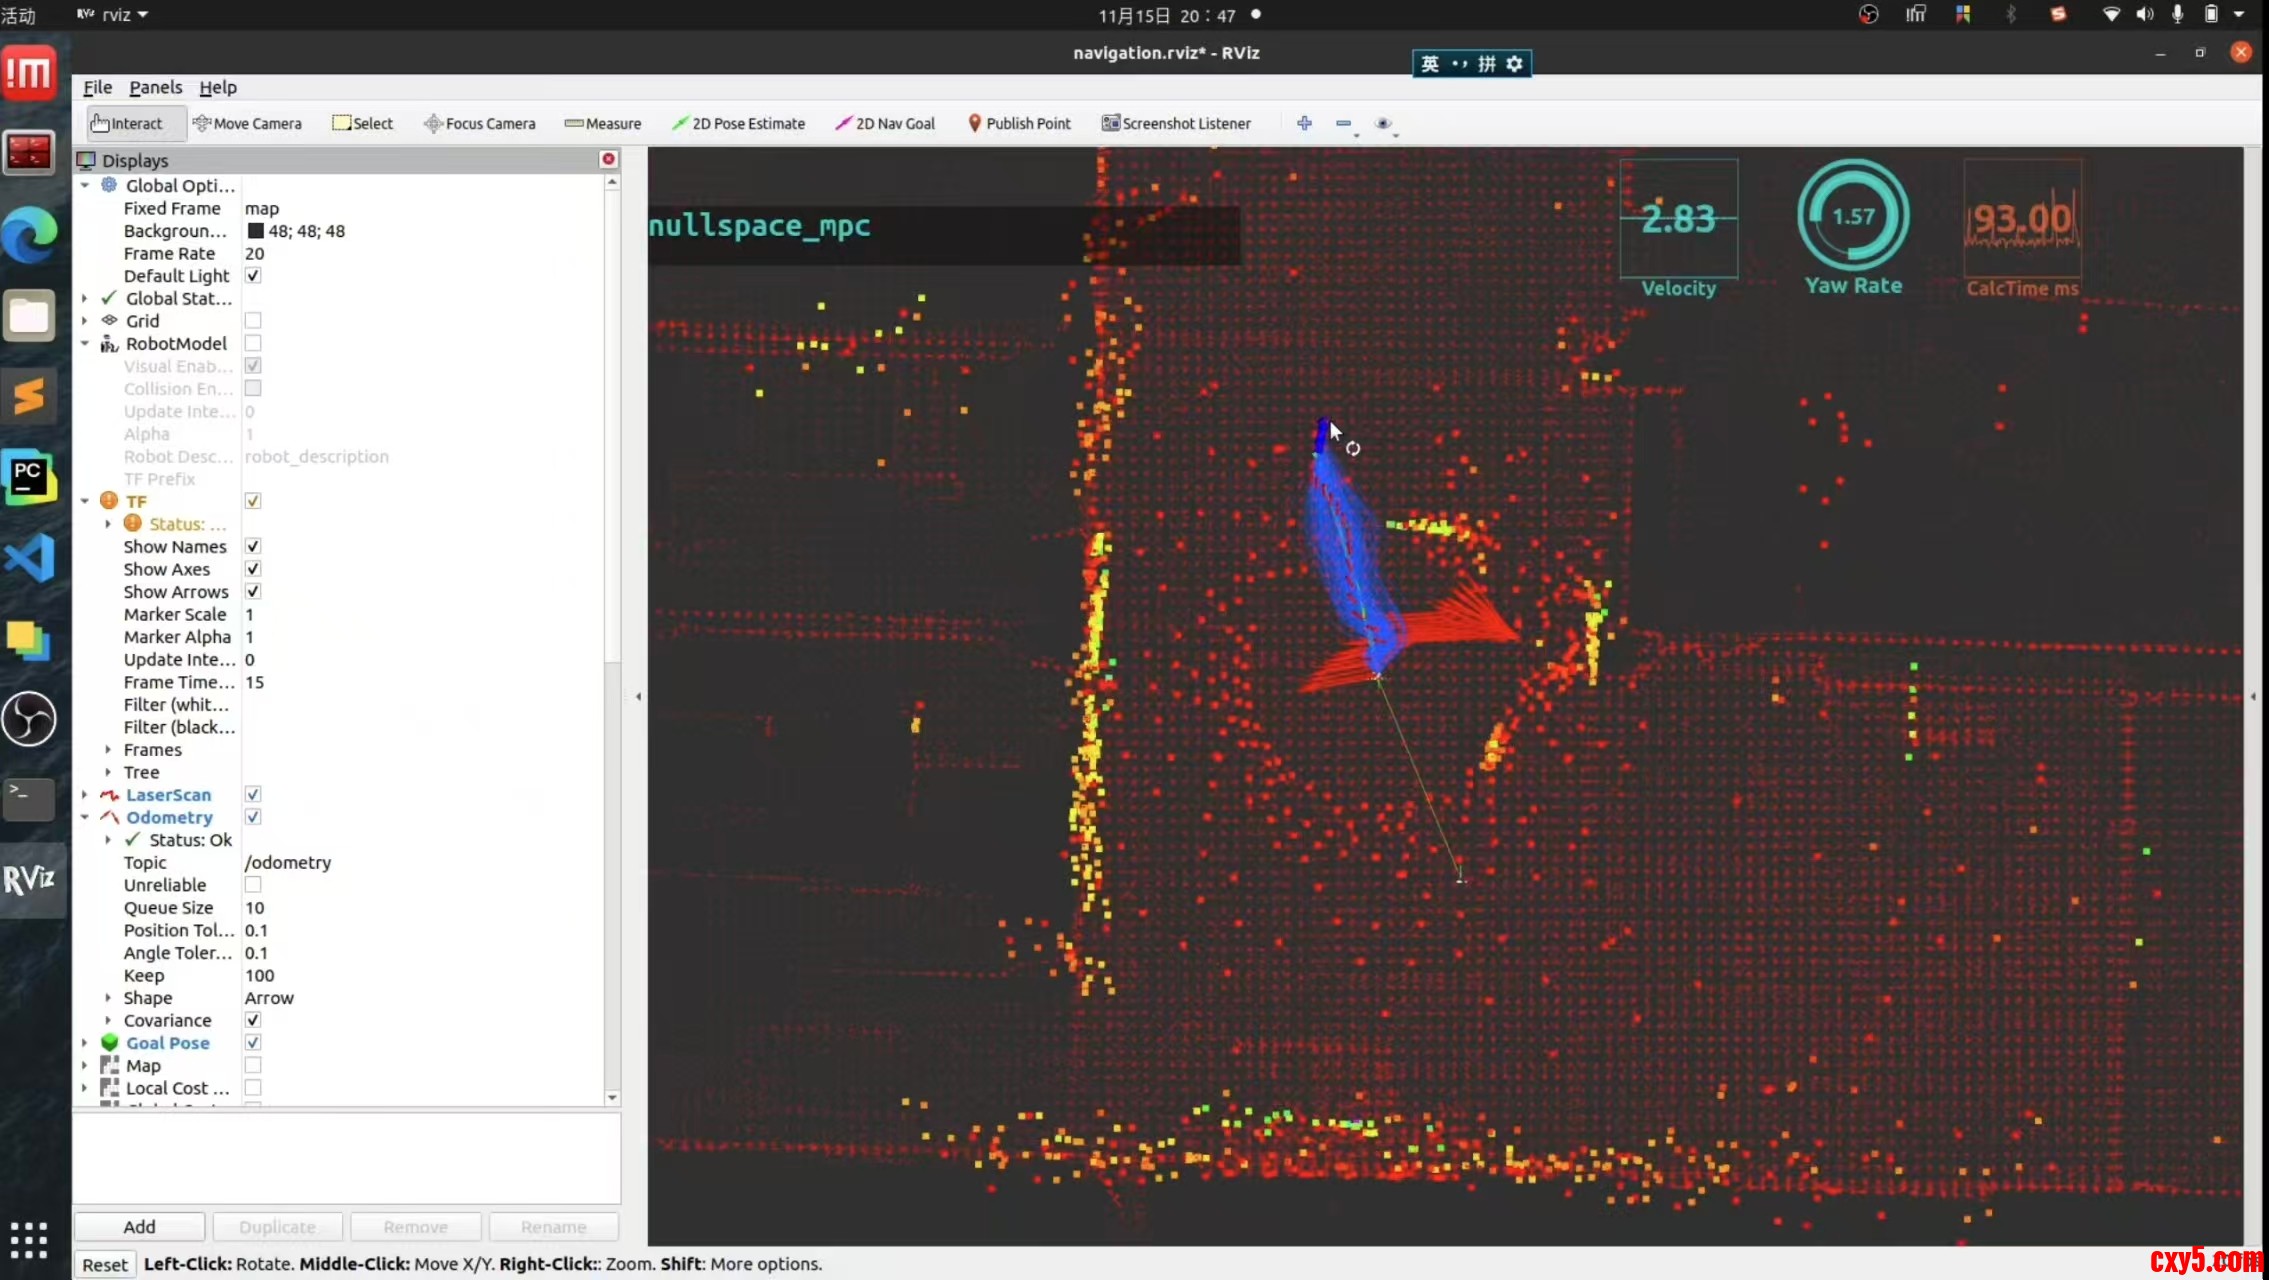Select the Move Camera tool
Screen dimensions: 2269x1280
[247, 123]
